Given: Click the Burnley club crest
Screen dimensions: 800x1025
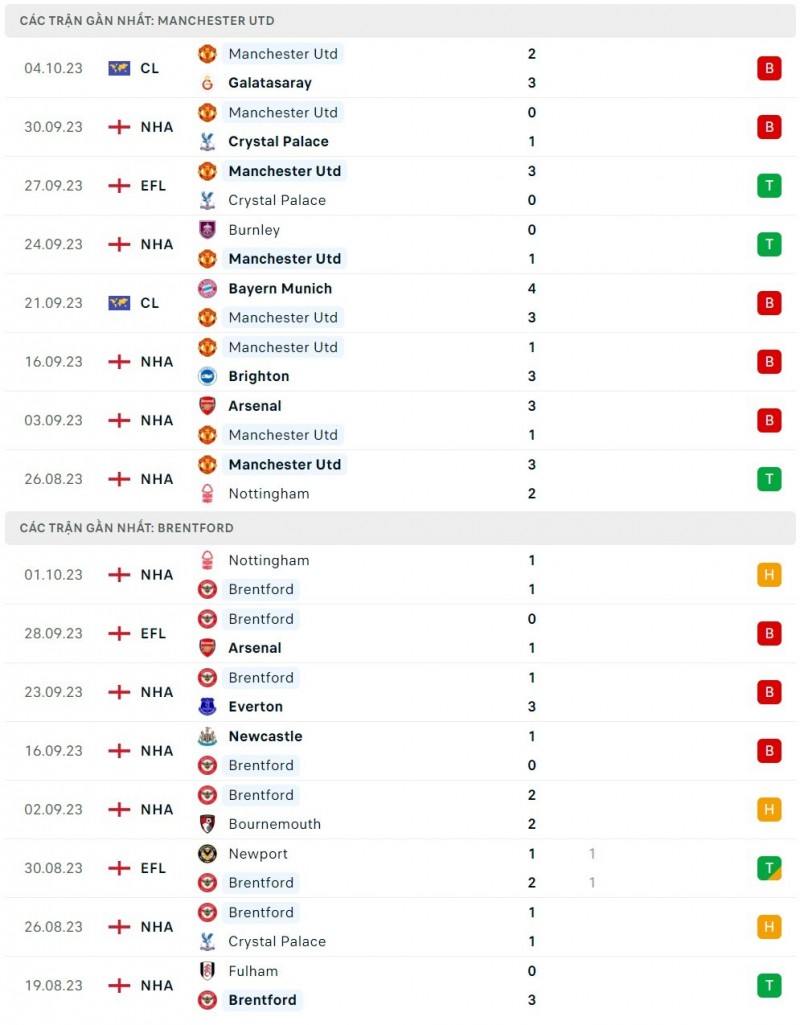Looking at the screenshot, I should [x=207, y=229].
